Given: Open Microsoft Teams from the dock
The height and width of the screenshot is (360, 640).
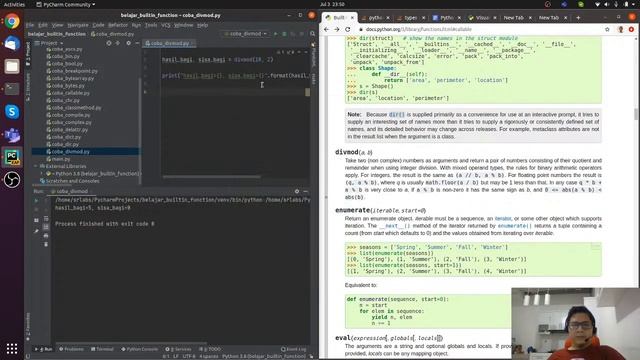Looking at the screenshot, I should (x=12, y=134).
